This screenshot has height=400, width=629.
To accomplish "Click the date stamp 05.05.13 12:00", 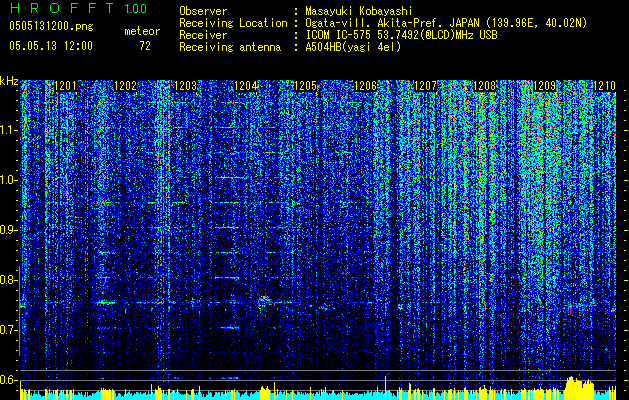I will pyautogui.click(x=51, y=46).
